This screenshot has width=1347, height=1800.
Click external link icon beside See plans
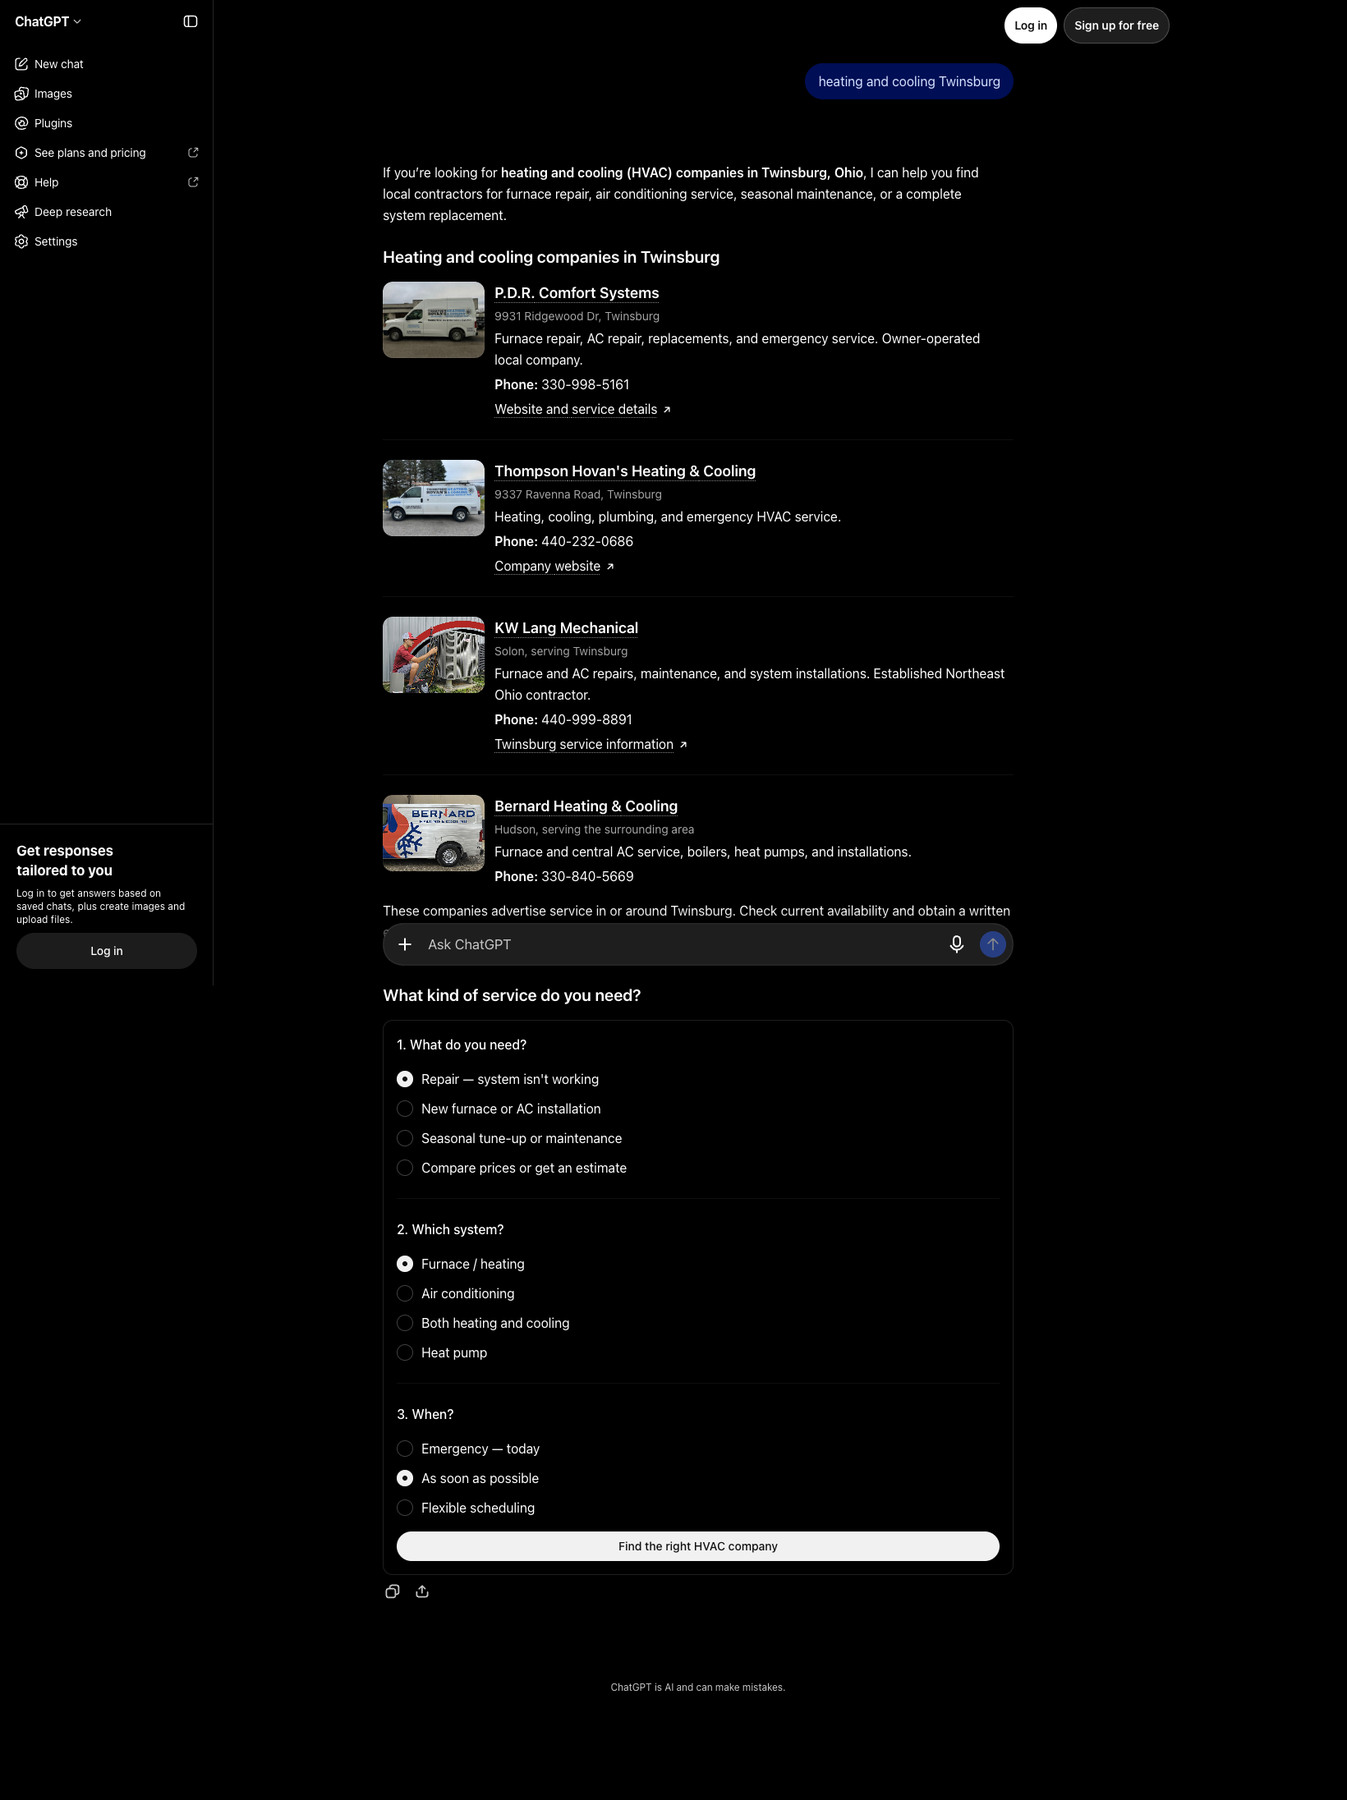193,152
